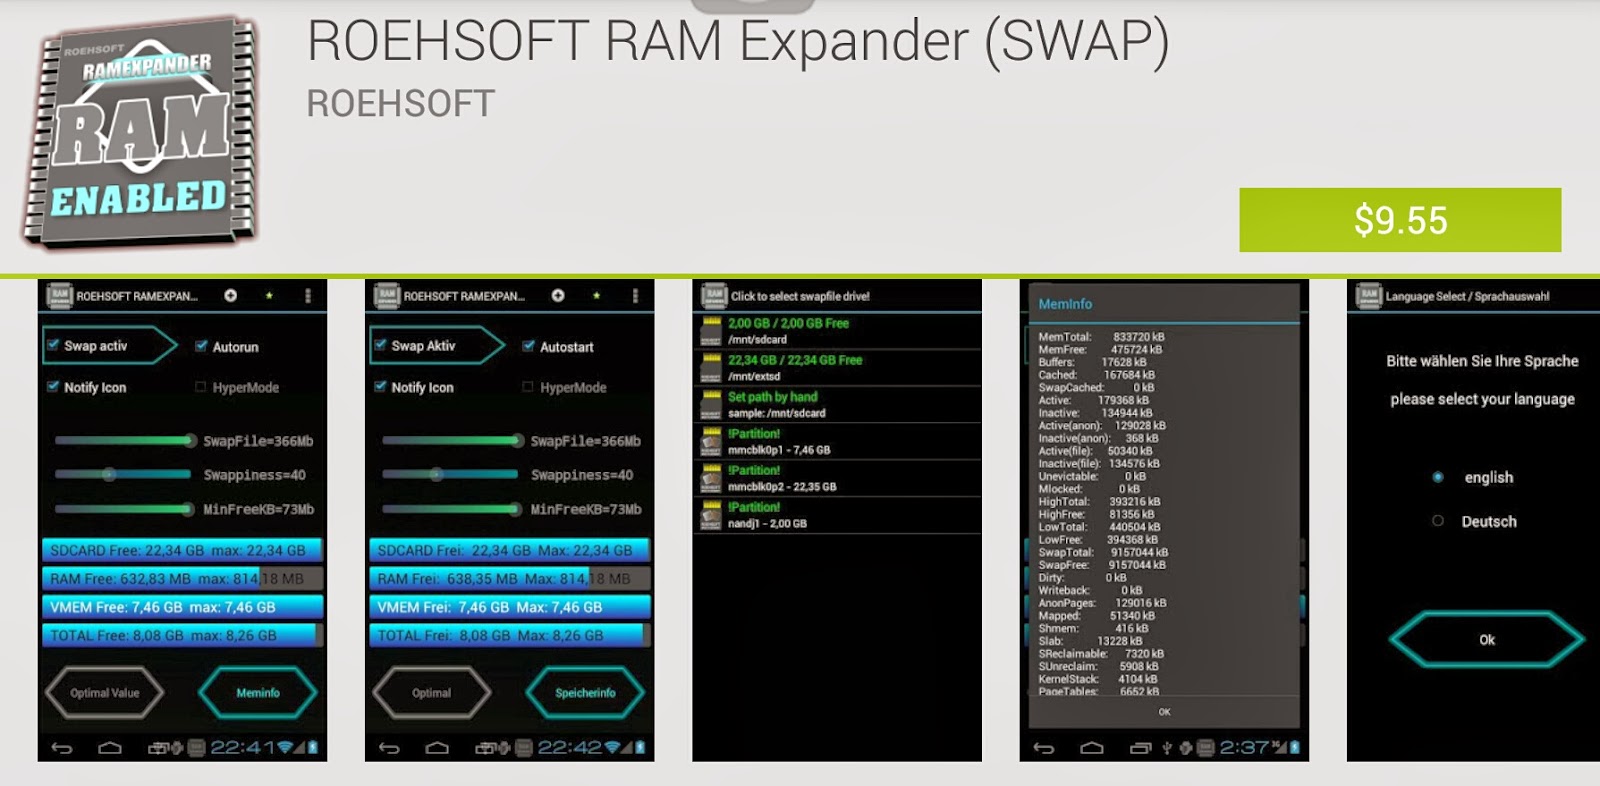1600x786 pixels.
Task: Open overflow menu in Swap Aktiv screenshot
Action: pyautogui.click(x=635, y=295)
